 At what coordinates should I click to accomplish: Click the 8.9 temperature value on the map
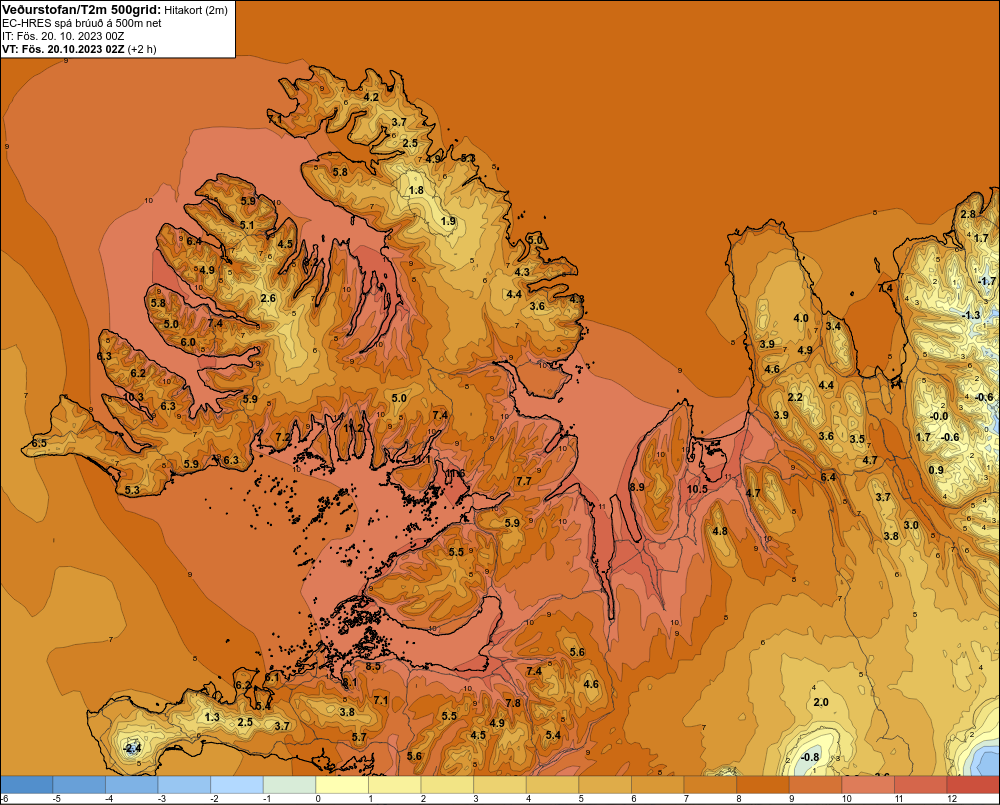pos(636,487)
